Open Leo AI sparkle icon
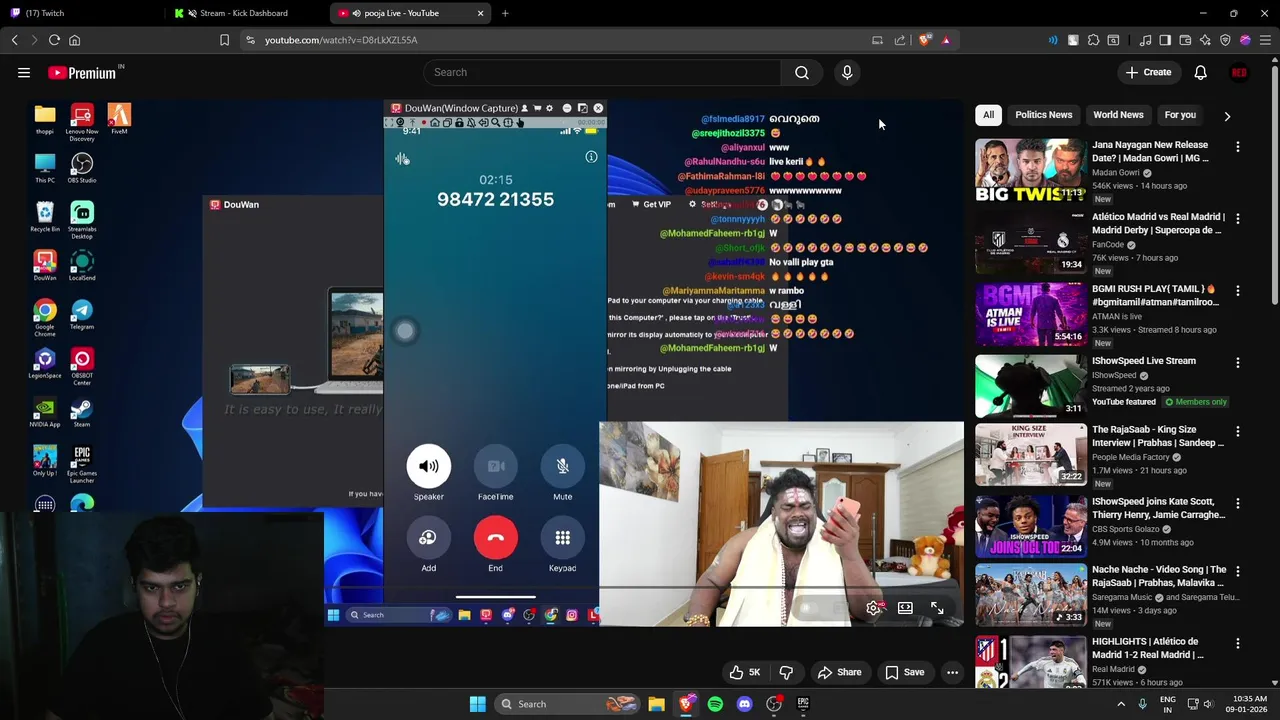 tap(1205, 40)
